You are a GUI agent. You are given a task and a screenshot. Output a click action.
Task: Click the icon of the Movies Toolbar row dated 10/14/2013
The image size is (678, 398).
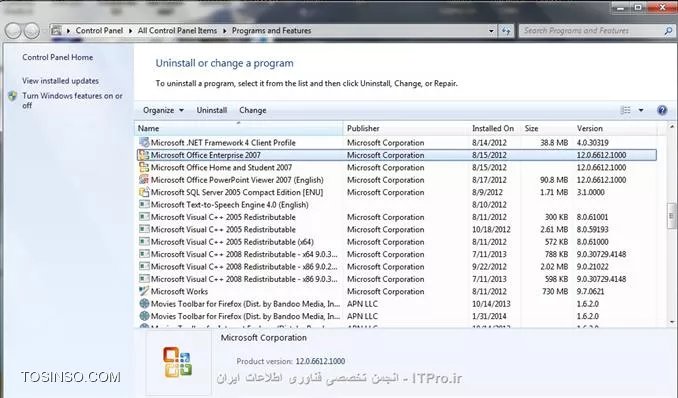point(144,304)
